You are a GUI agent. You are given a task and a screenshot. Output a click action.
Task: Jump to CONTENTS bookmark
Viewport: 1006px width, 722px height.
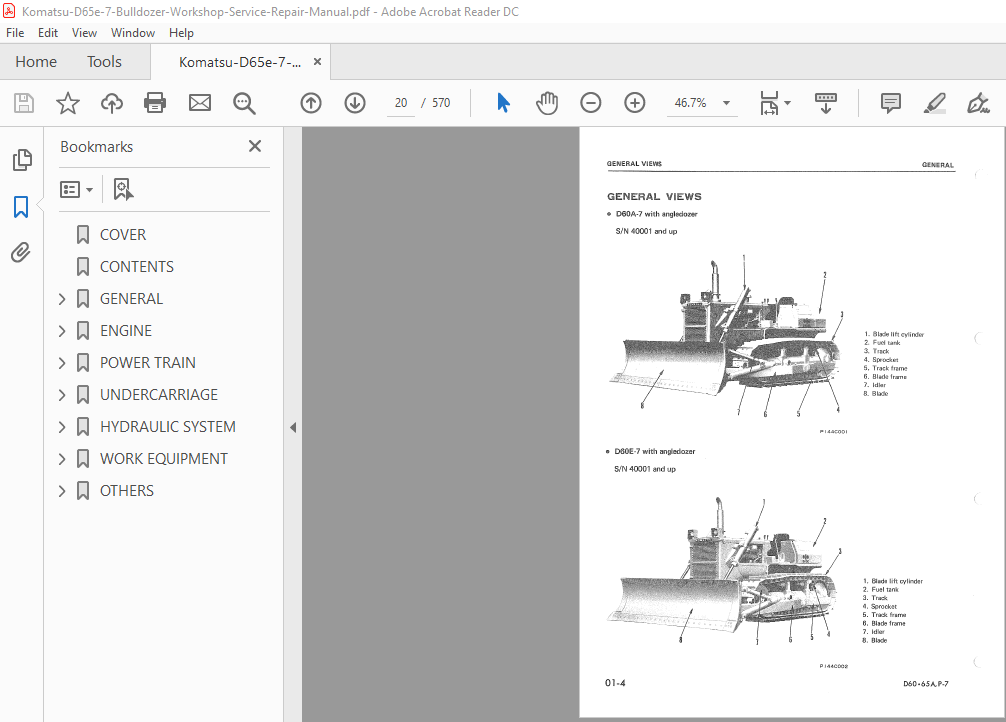[x=137, y=267]
